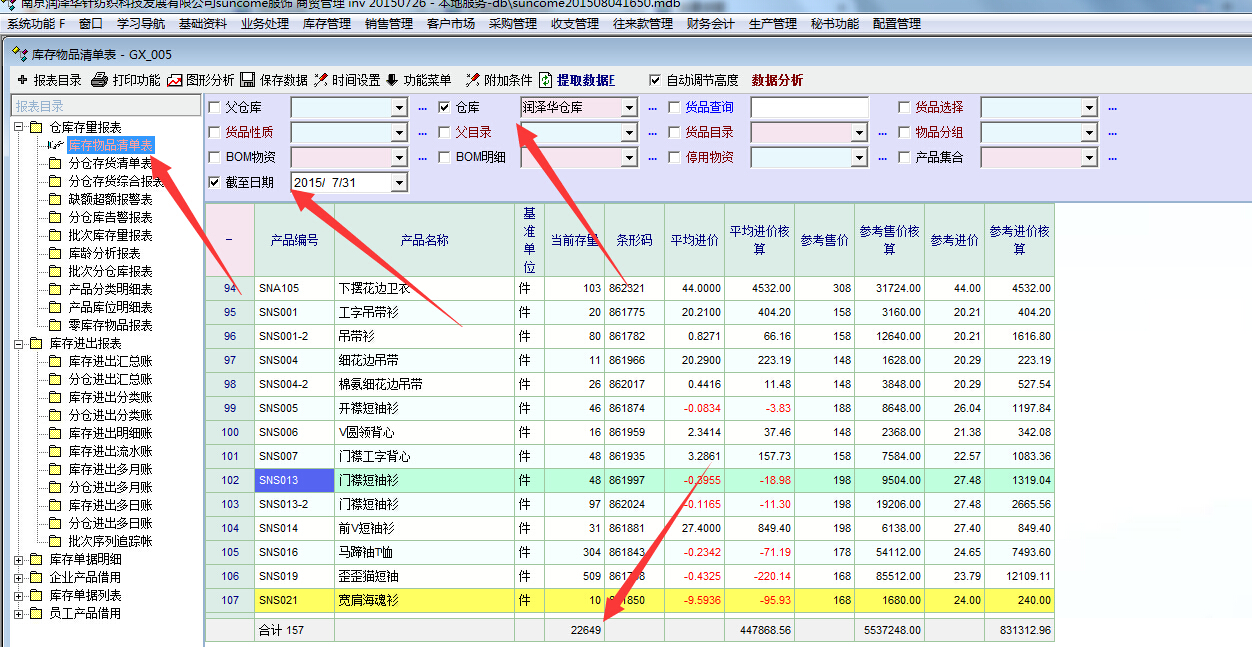This screenshot has height=647, width=1252.
Task: Click the 报表目录 plus icon in toolbar
Action: [22, 80]
